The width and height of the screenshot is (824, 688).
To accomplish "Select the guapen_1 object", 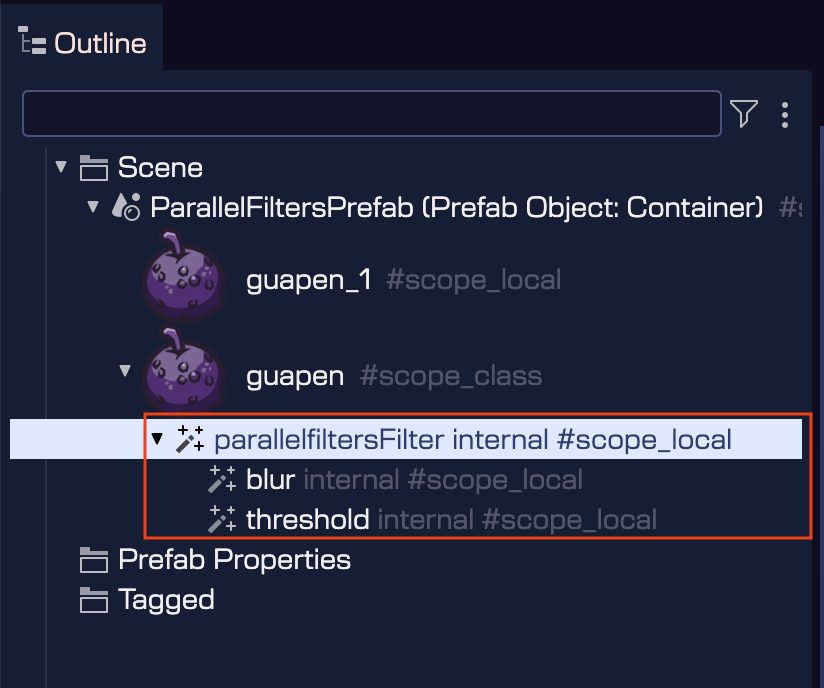I will pyautogui.click(x=308, y=280).
